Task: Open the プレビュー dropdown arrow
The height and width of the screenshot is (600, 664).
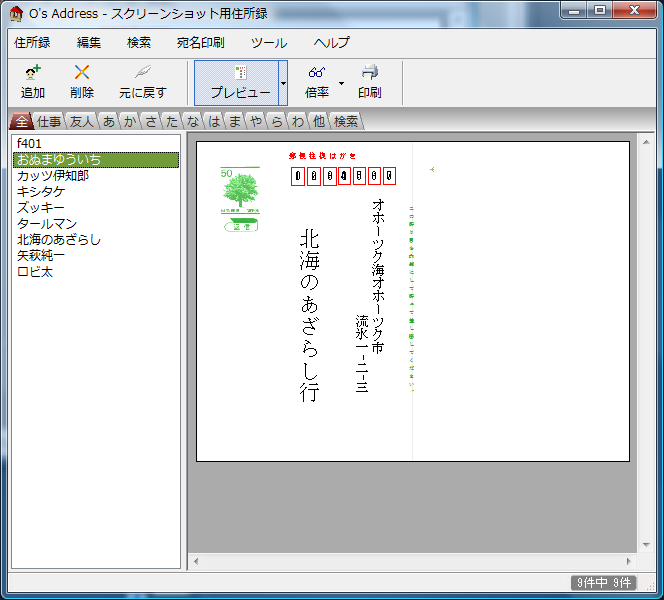Action: click(x=283, y=82)
